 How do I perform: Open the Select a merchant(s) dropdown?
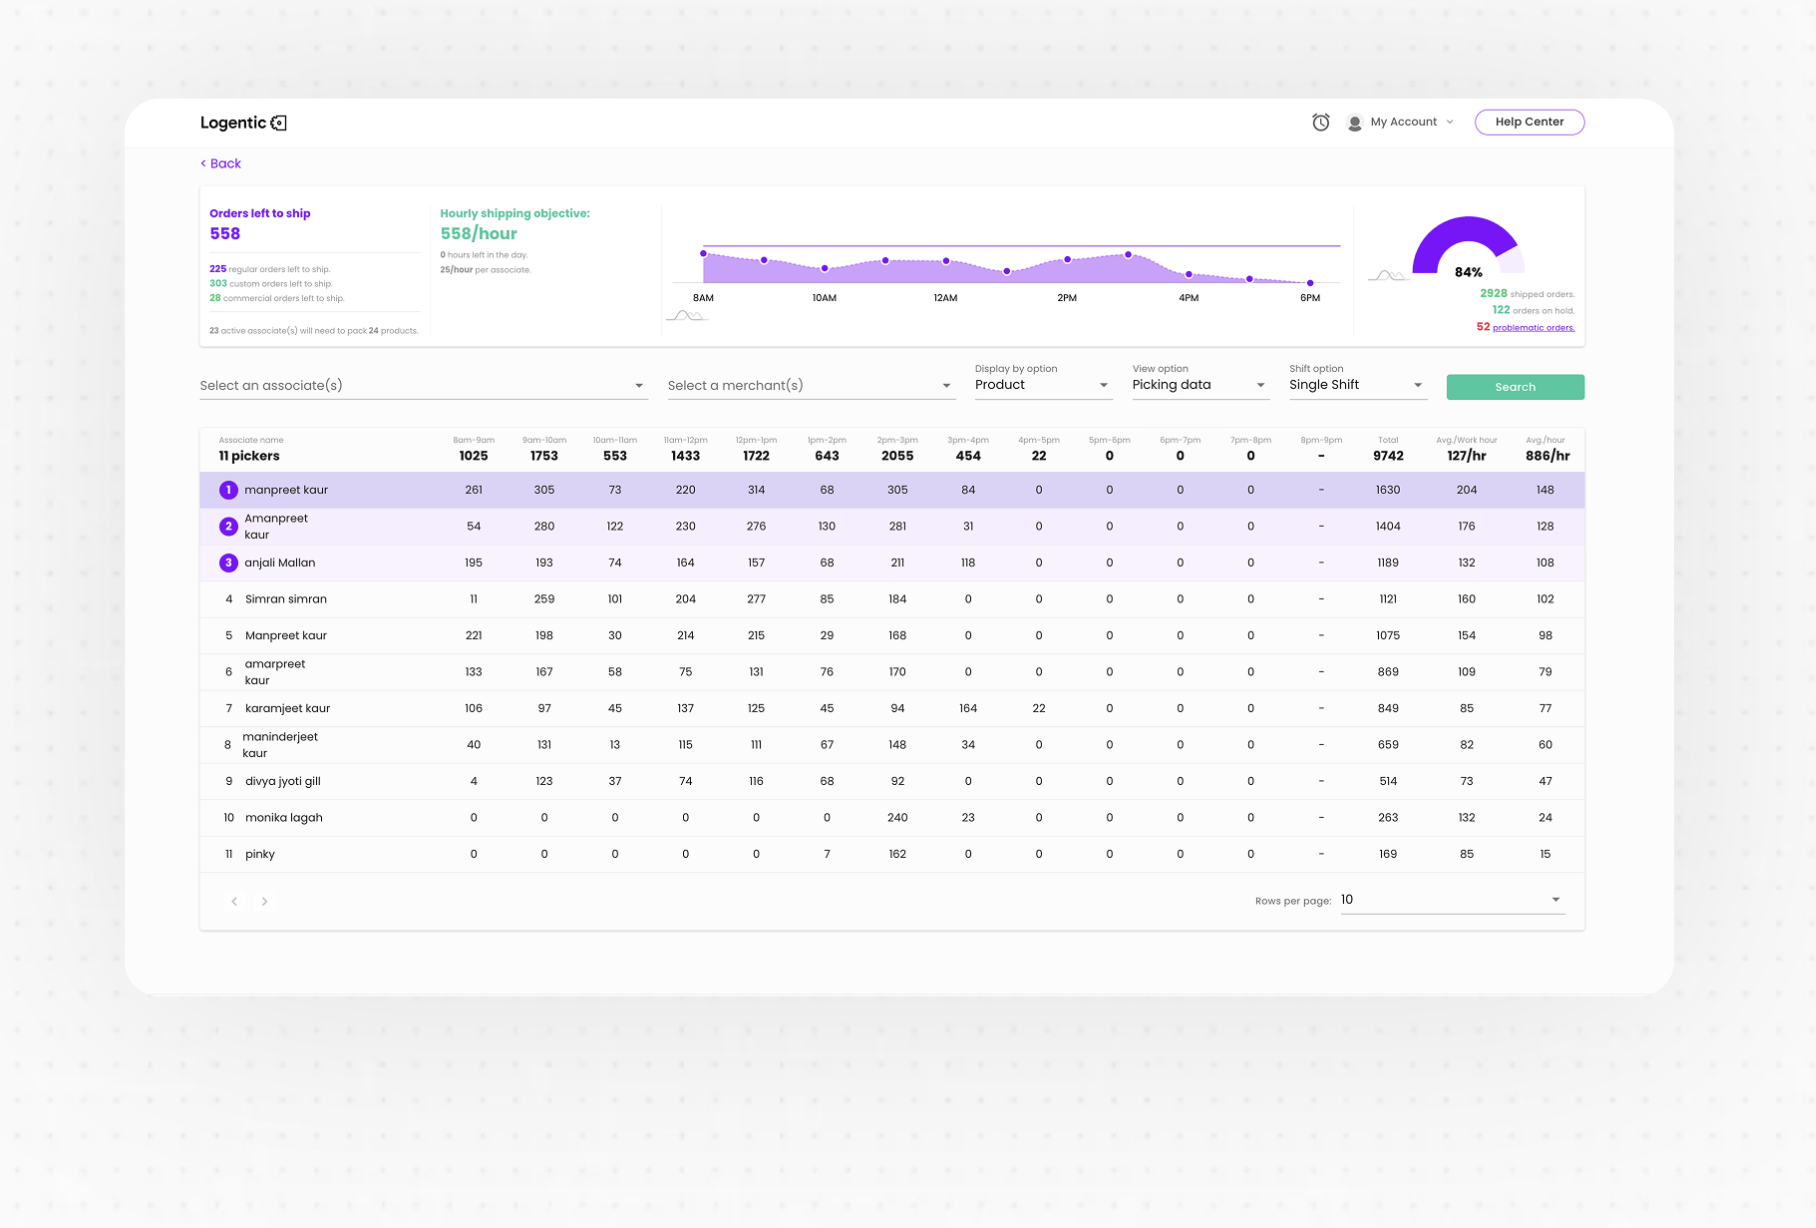coord(810,386)
